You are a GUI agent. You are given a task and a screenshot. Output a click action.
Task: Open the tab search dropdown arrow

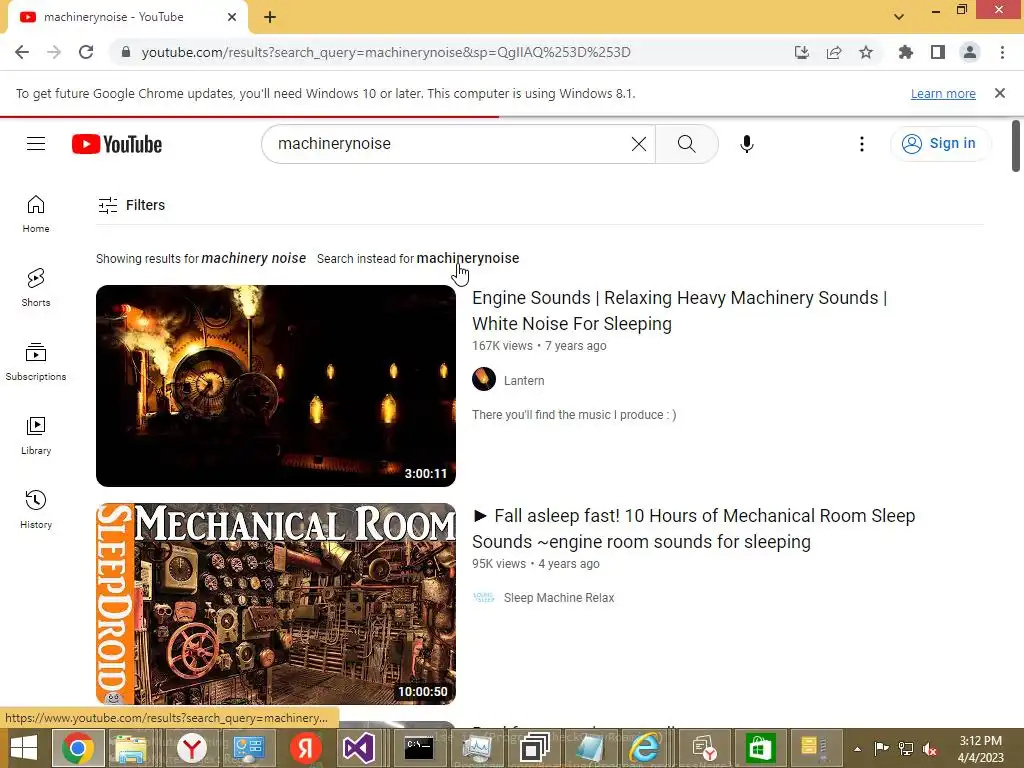coord(899,17)
